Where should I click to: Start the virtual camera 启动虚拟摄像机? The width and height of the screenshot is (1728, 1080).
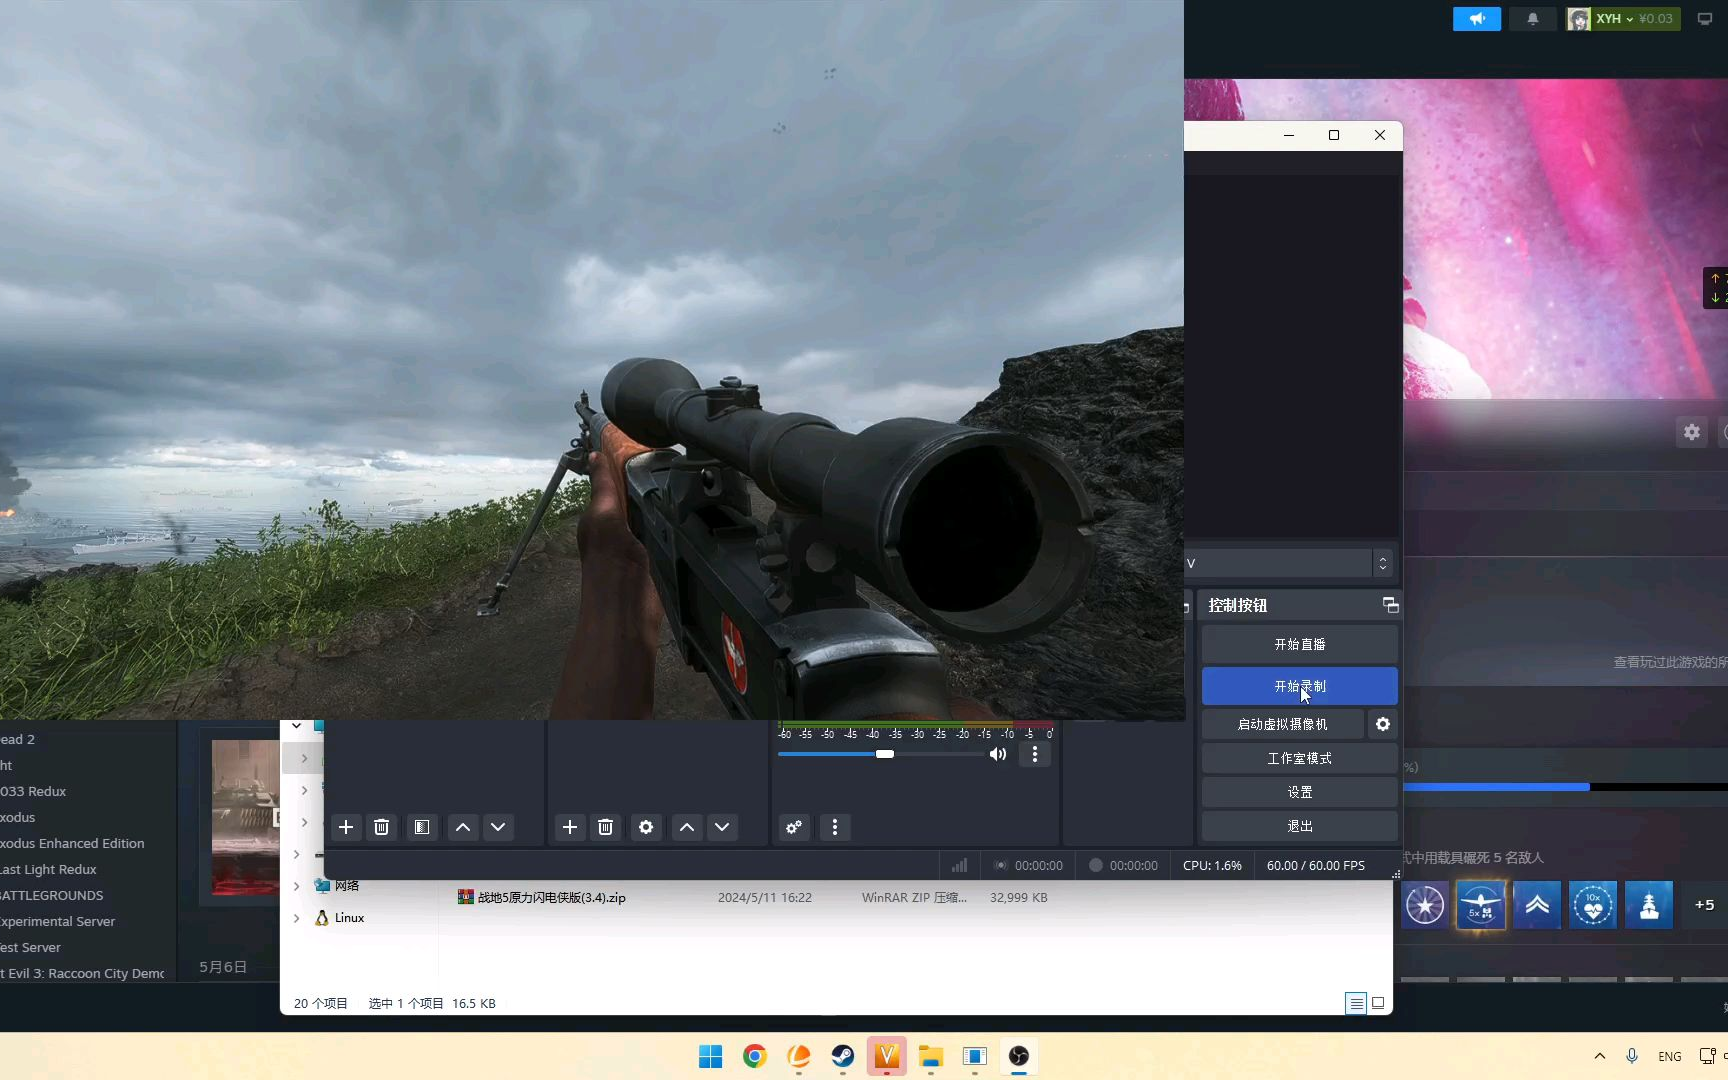pyautogui.click(x=1283, y=724)
